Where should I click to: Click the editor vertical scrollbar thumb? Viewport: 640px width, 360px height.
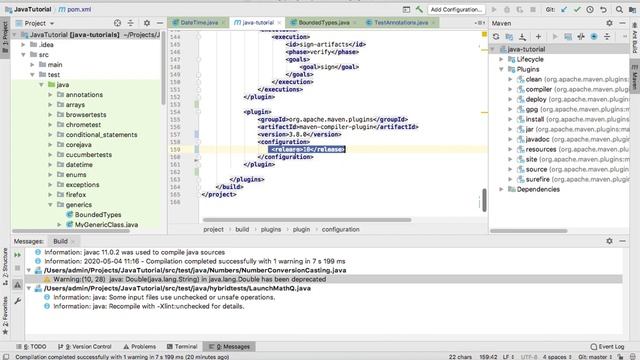click(484, 200)
